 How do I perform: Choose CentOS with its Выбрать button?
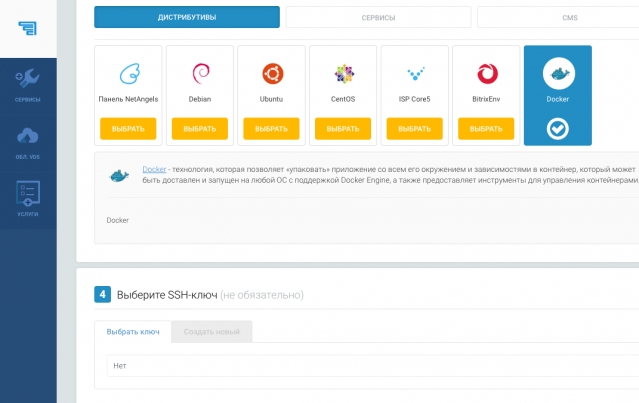(x=343, y=129)
